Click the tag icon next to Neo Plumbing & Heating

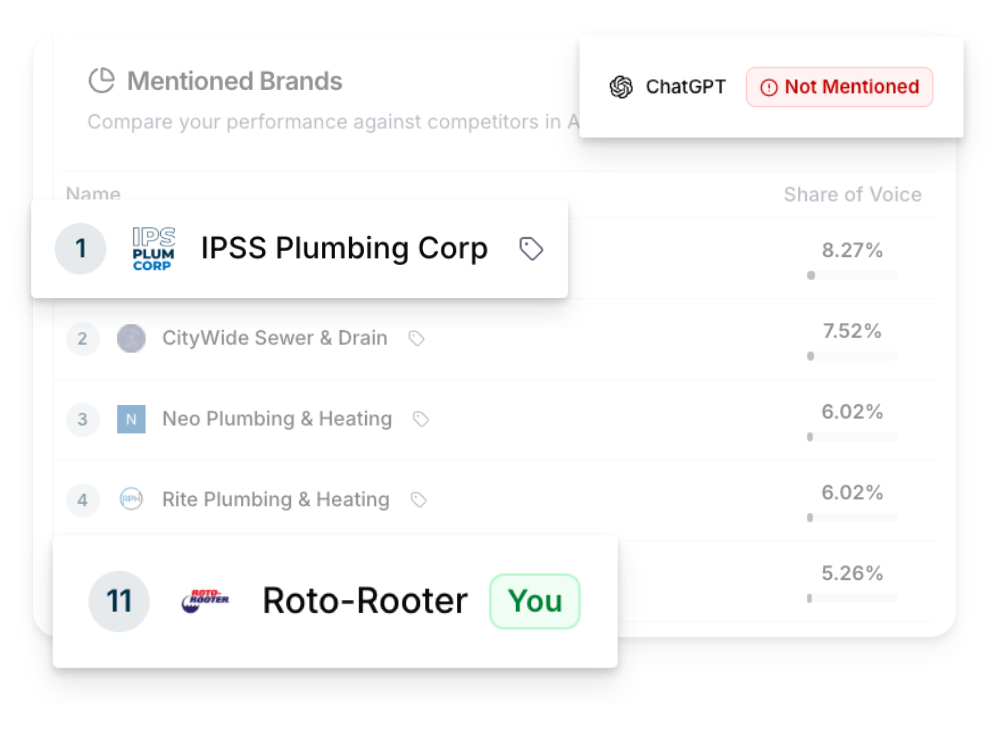(421, 419)
